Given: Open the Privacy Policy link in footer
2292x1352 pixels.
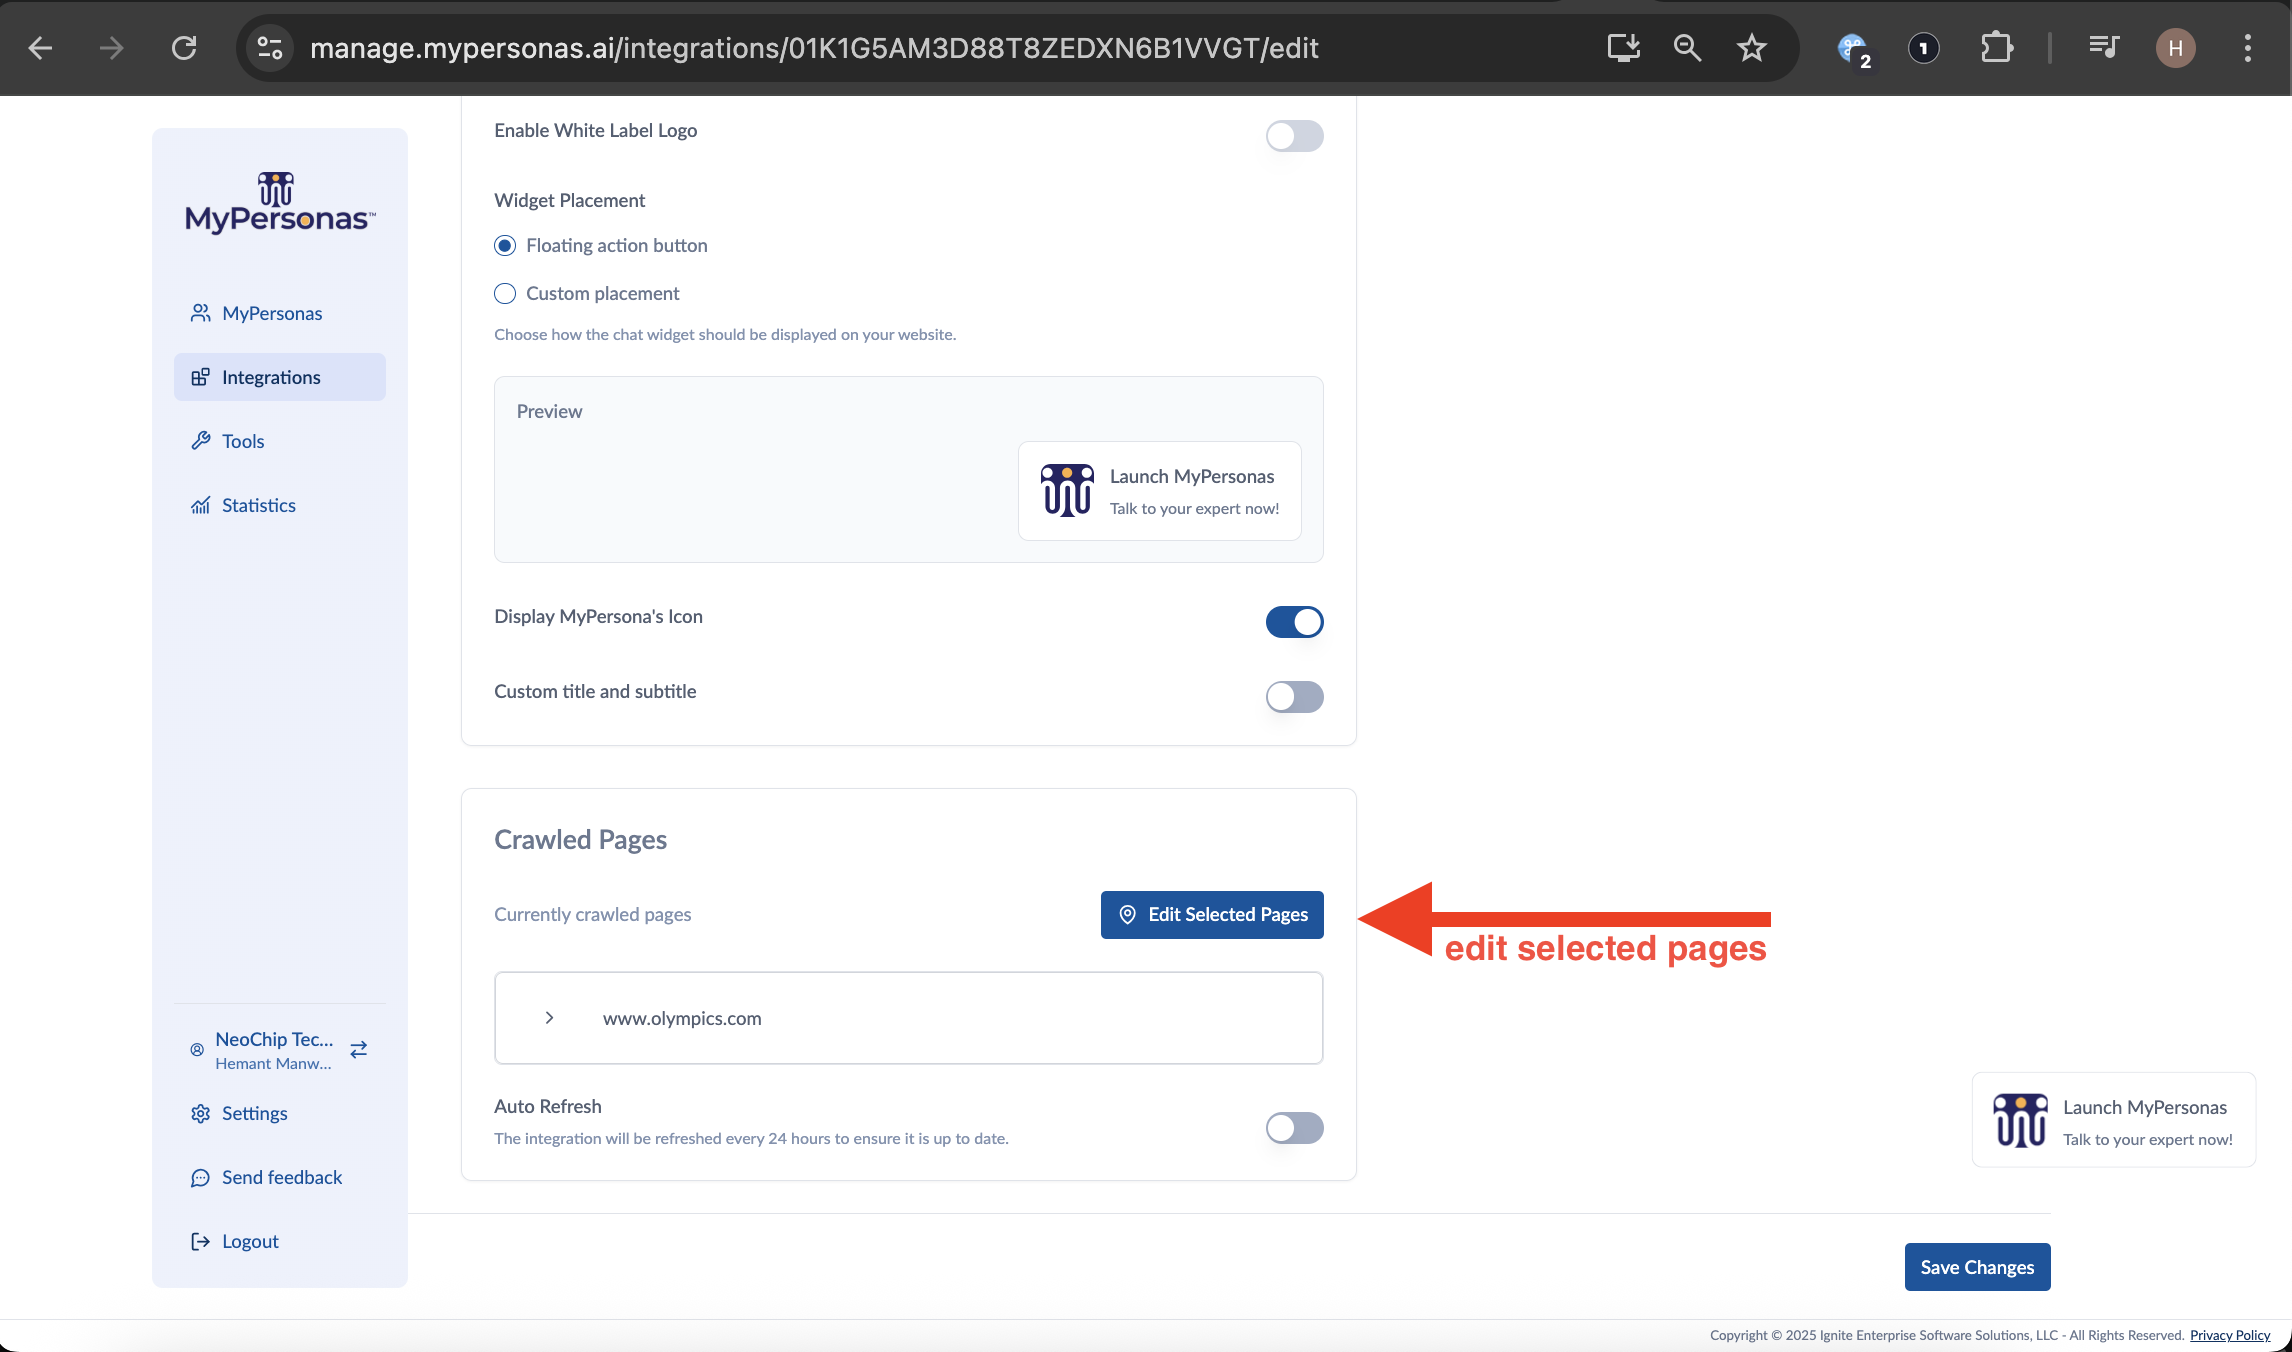Looking at the screenshot, I should 2230,1335.
